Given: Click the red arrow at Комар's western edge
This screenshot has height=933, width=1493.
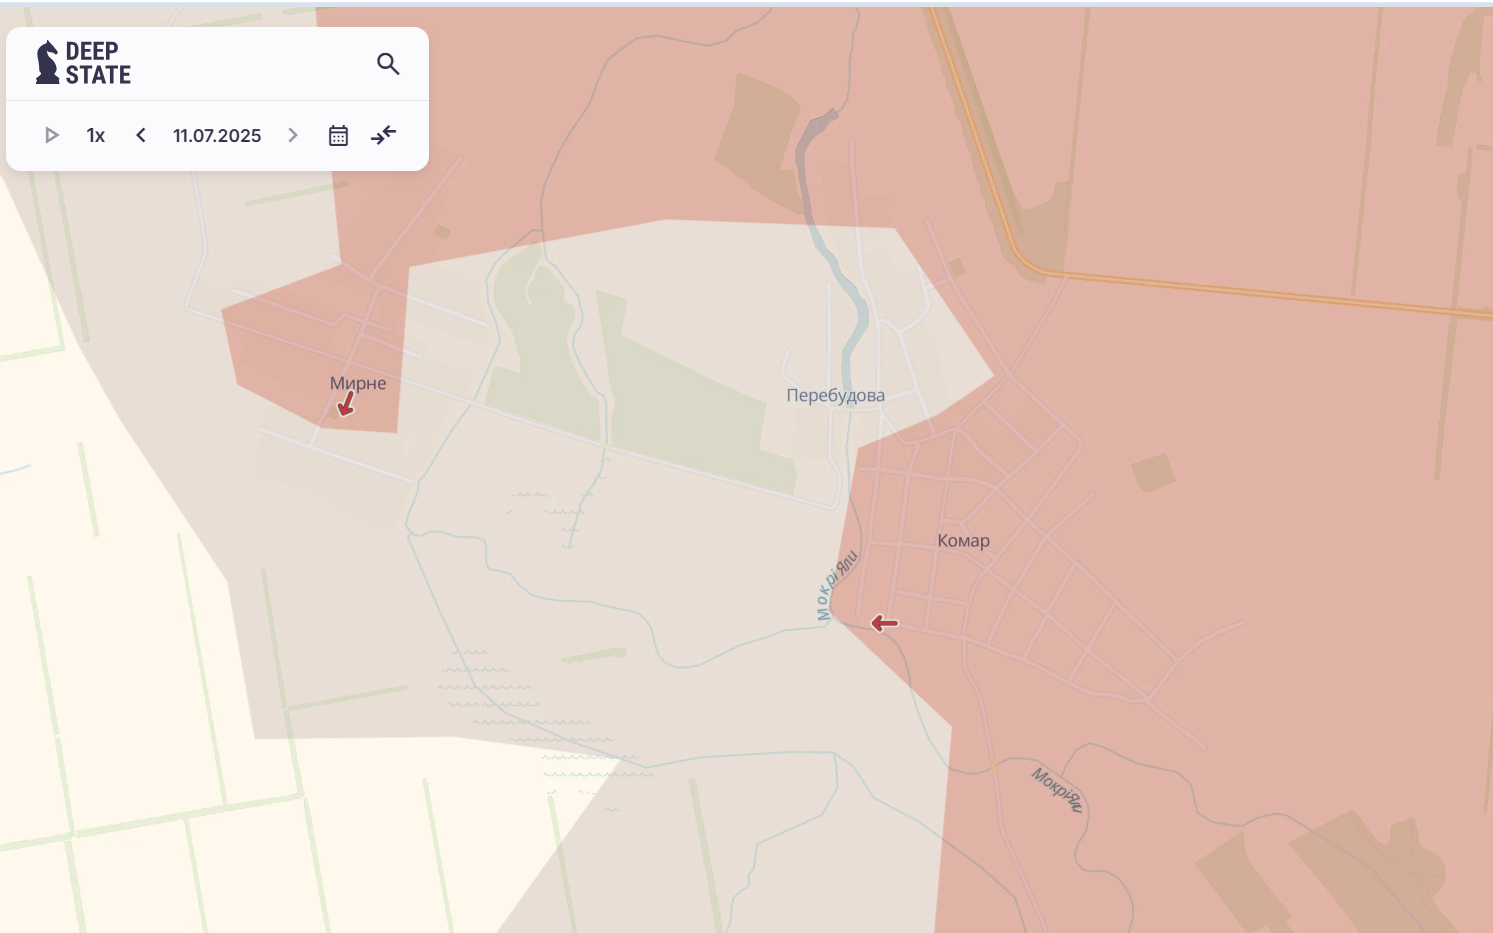Looking at the screenshot, I should point(884,623).
